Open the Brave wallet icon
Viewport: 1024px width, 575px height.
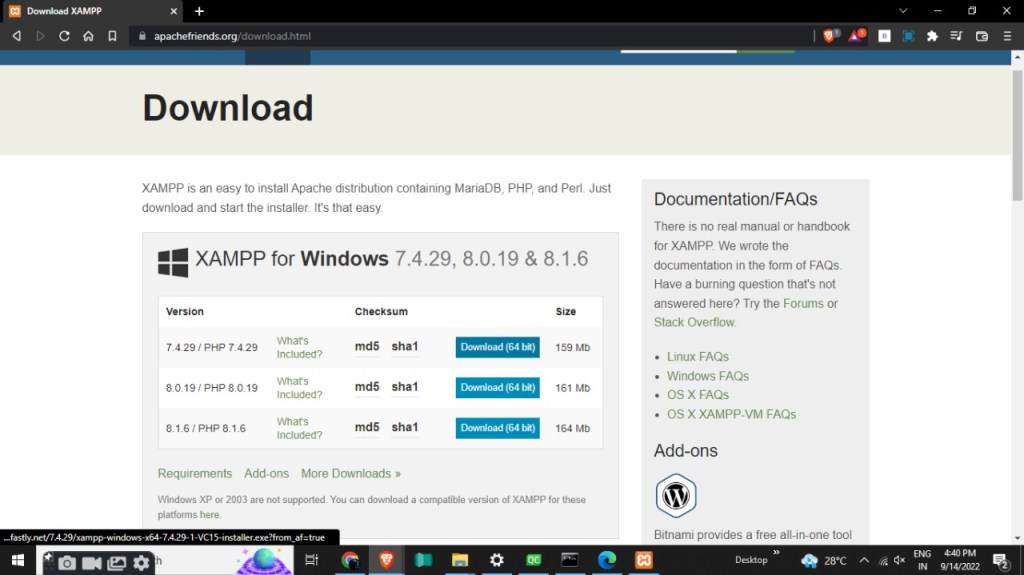pos(982,36)
